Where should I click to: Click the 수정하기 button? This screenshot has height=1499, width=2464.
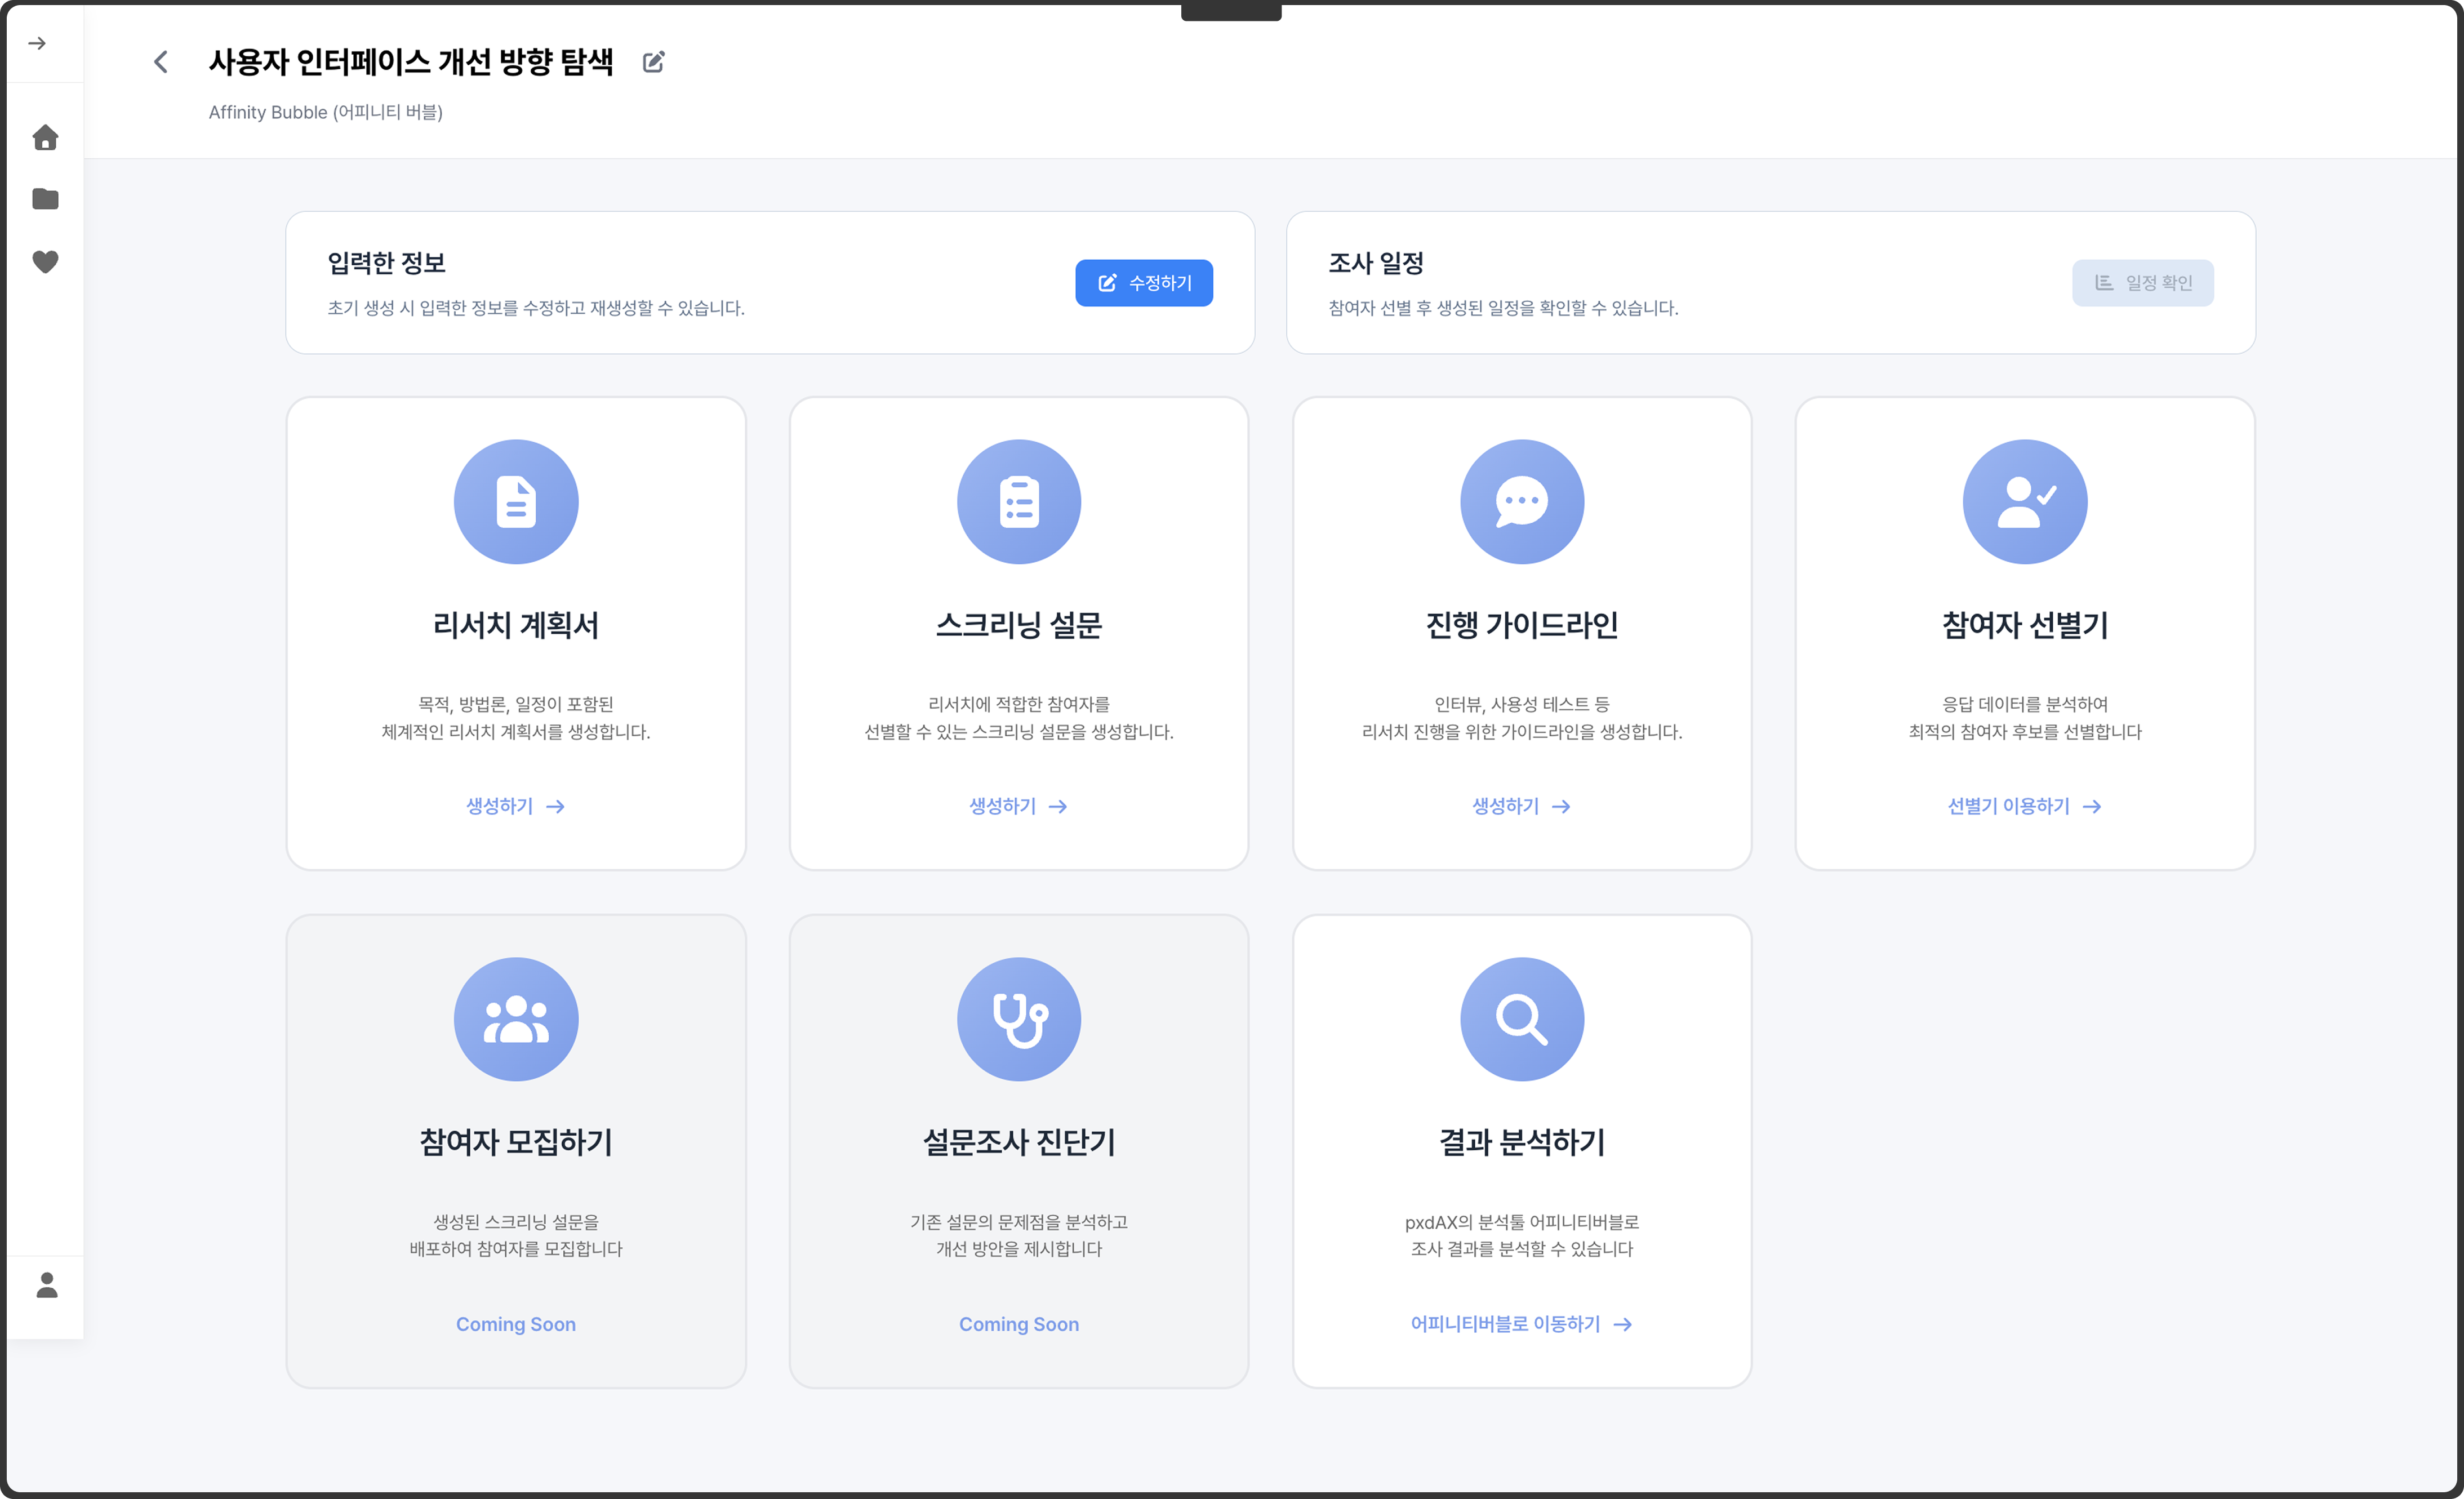(1143, 283)
